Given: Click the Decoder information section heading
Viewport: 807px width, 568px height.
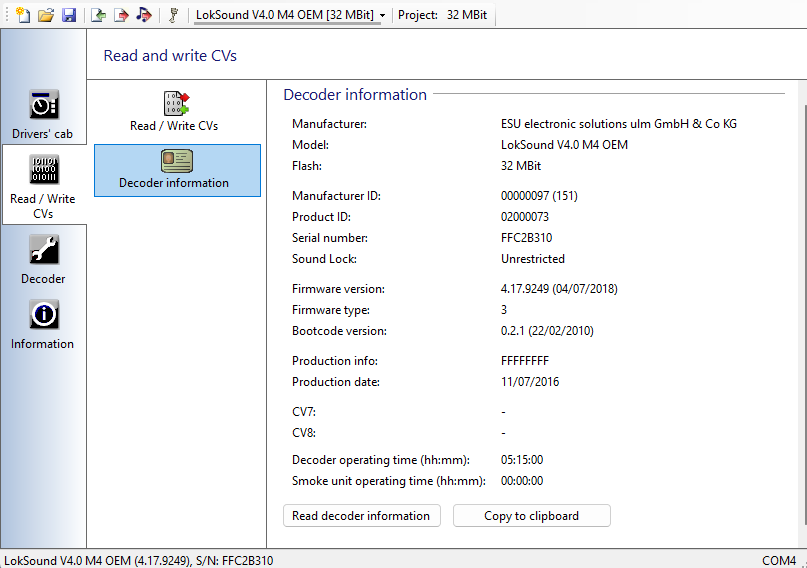Looking at the screenshot, I should point(355,95).
